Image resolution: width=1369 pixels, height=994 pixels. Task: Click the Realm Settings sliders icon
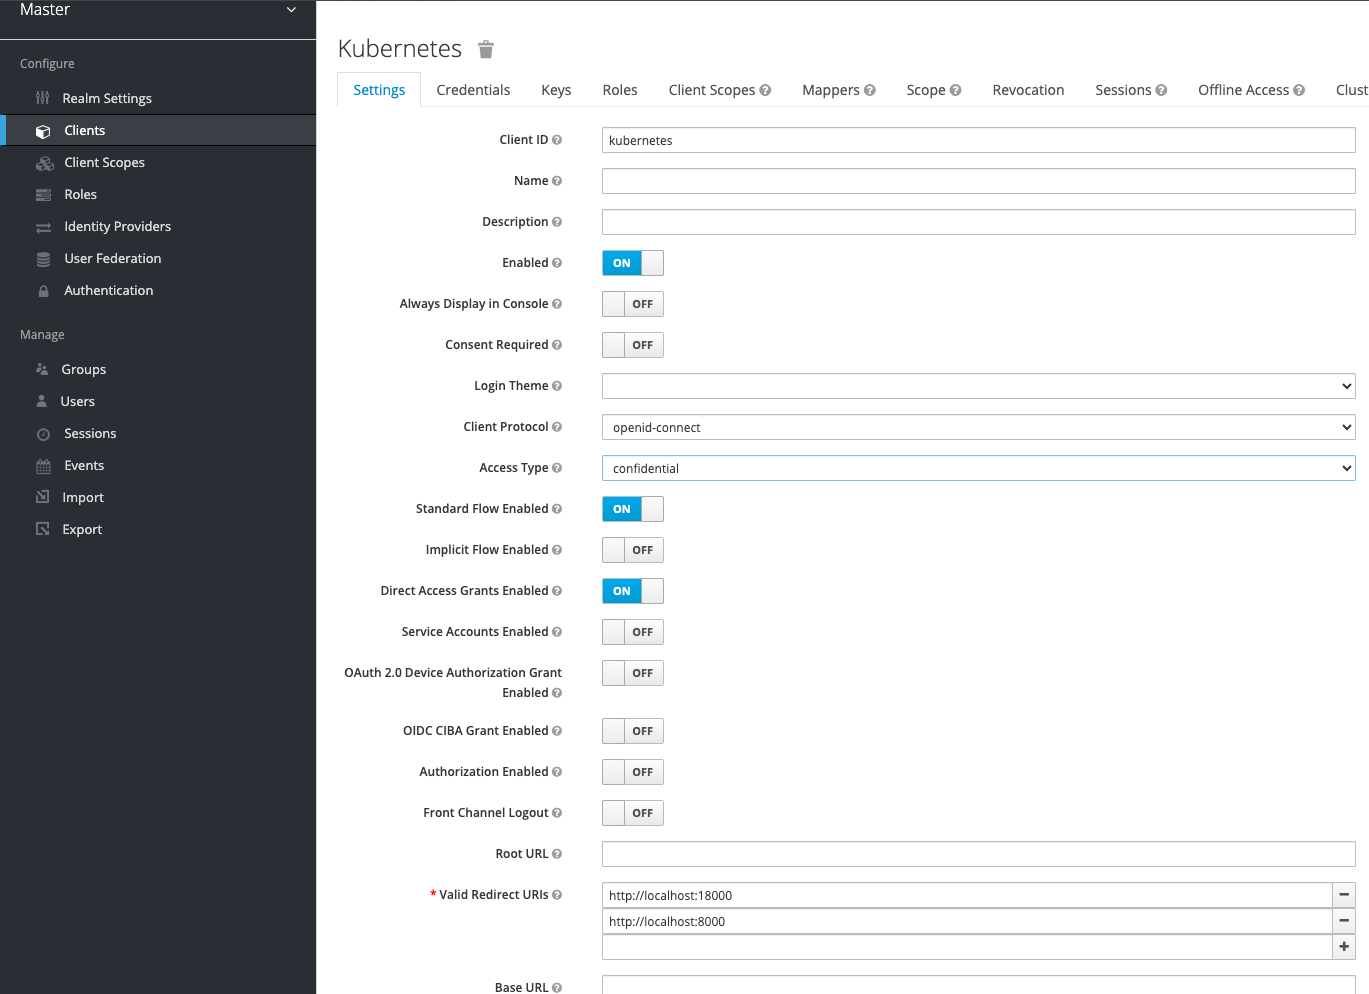[42, 98]
